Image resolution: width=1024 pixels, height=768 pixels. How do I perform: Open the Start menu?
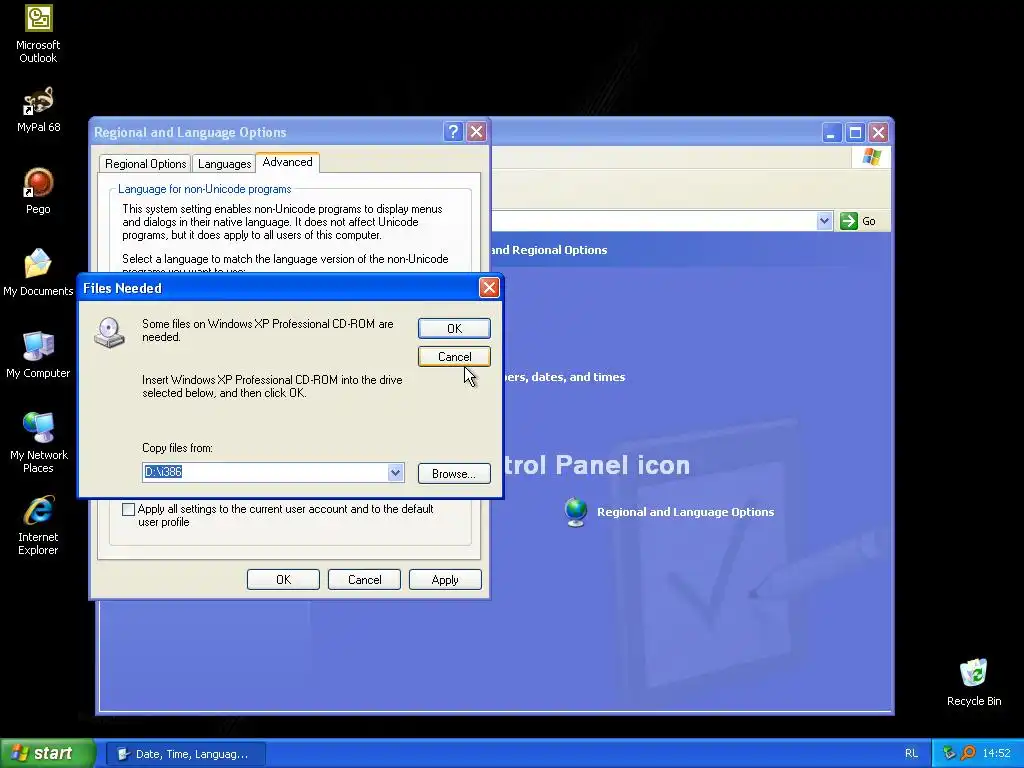click(x=47, y=754)
